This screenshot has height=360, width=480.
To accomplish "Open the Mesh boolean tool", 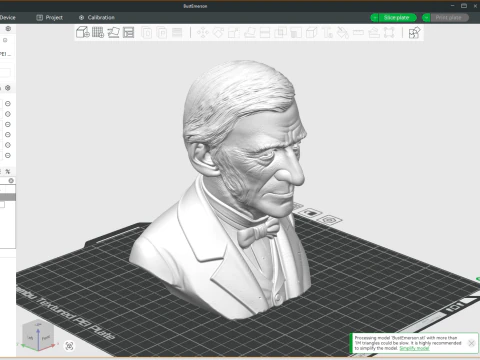I will (280, 33).
